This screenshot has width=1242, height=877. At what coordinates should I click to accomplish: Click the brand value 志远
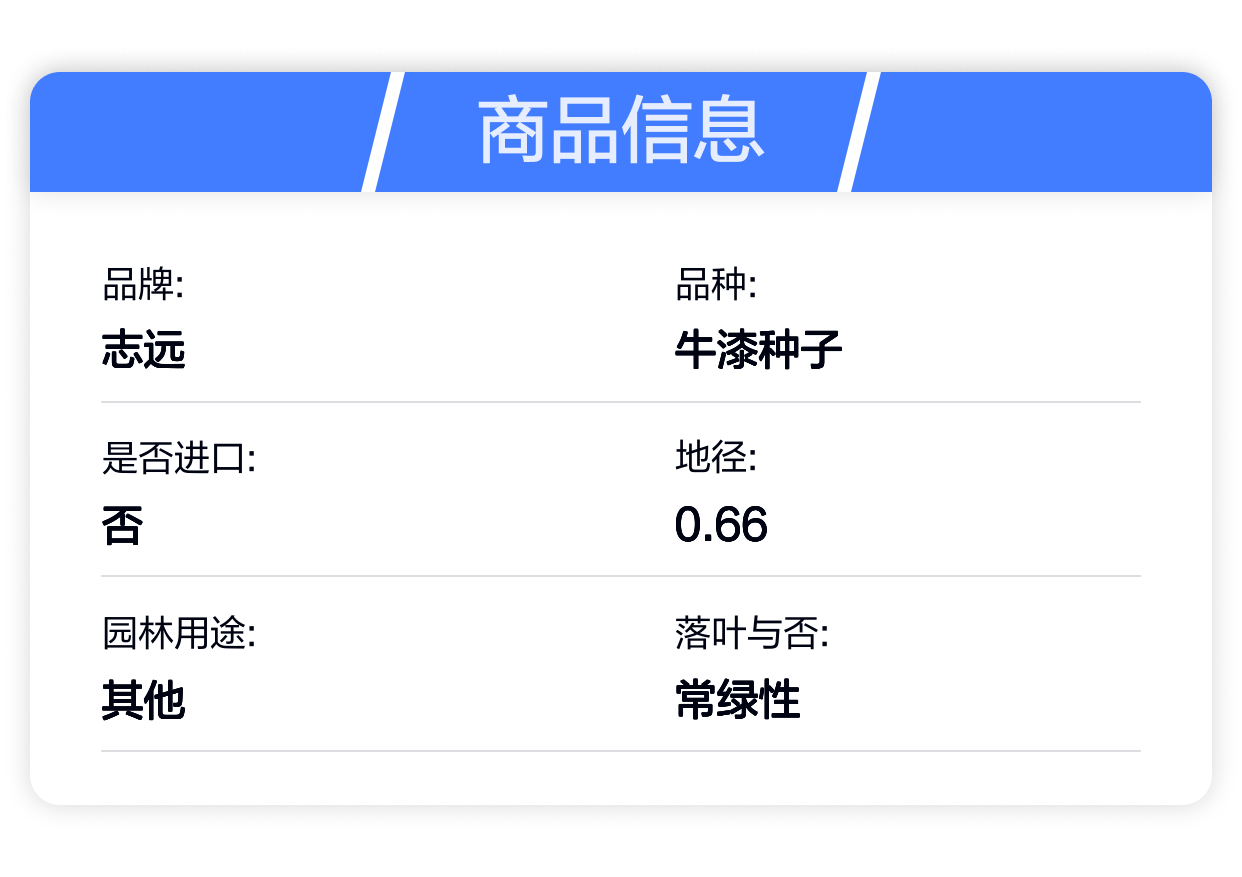coord(144,351)
